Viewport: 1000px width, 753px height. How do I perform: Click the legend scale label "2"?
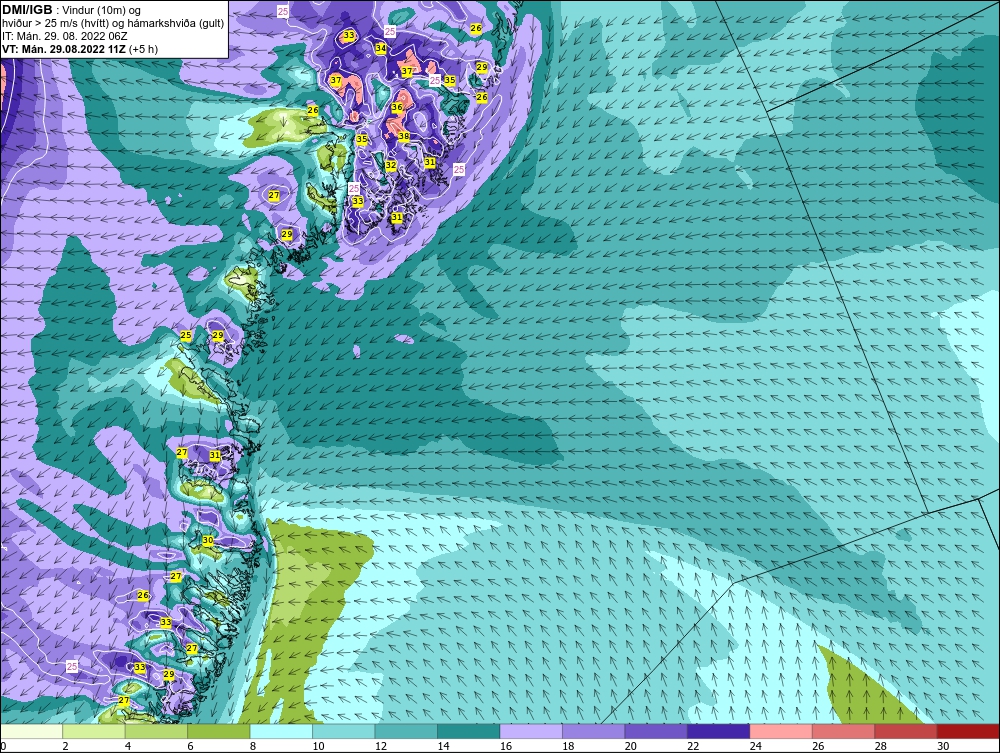pyautogui.click(x=66, y=746)
